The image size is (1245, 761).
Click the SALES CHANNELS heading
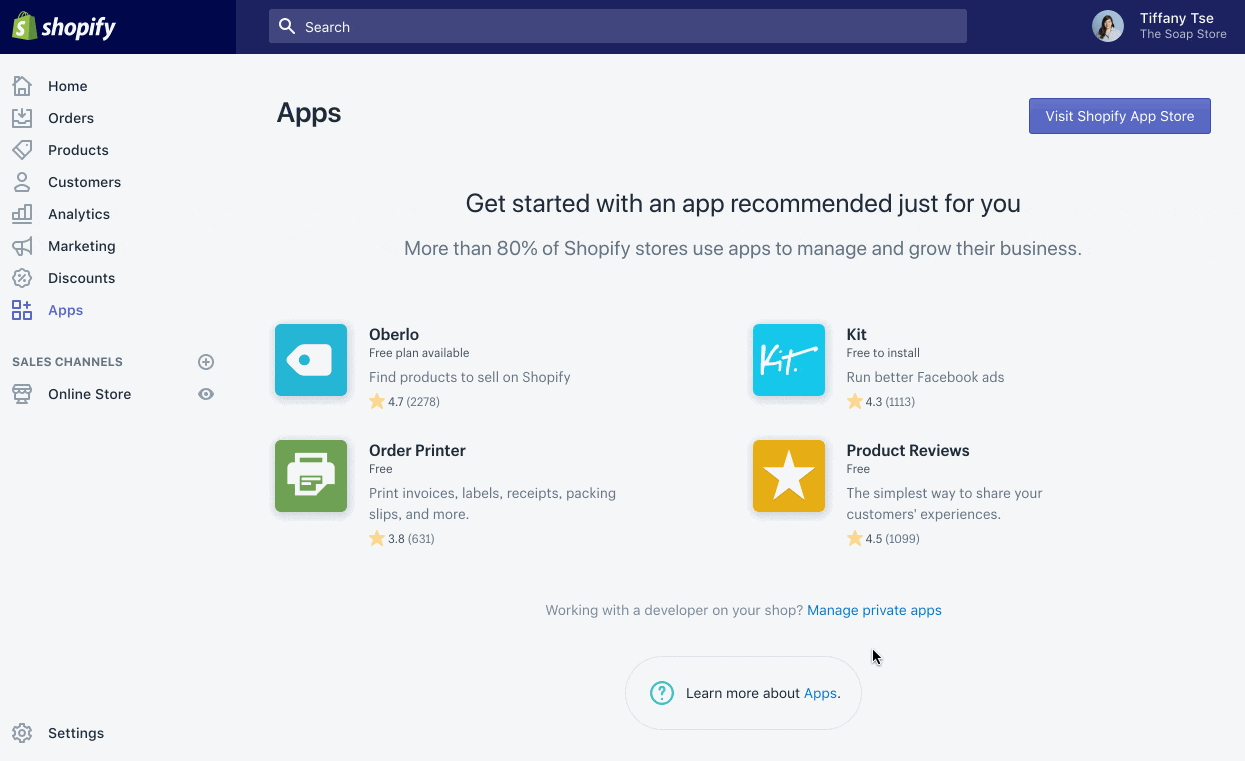(x=67, y=362)
